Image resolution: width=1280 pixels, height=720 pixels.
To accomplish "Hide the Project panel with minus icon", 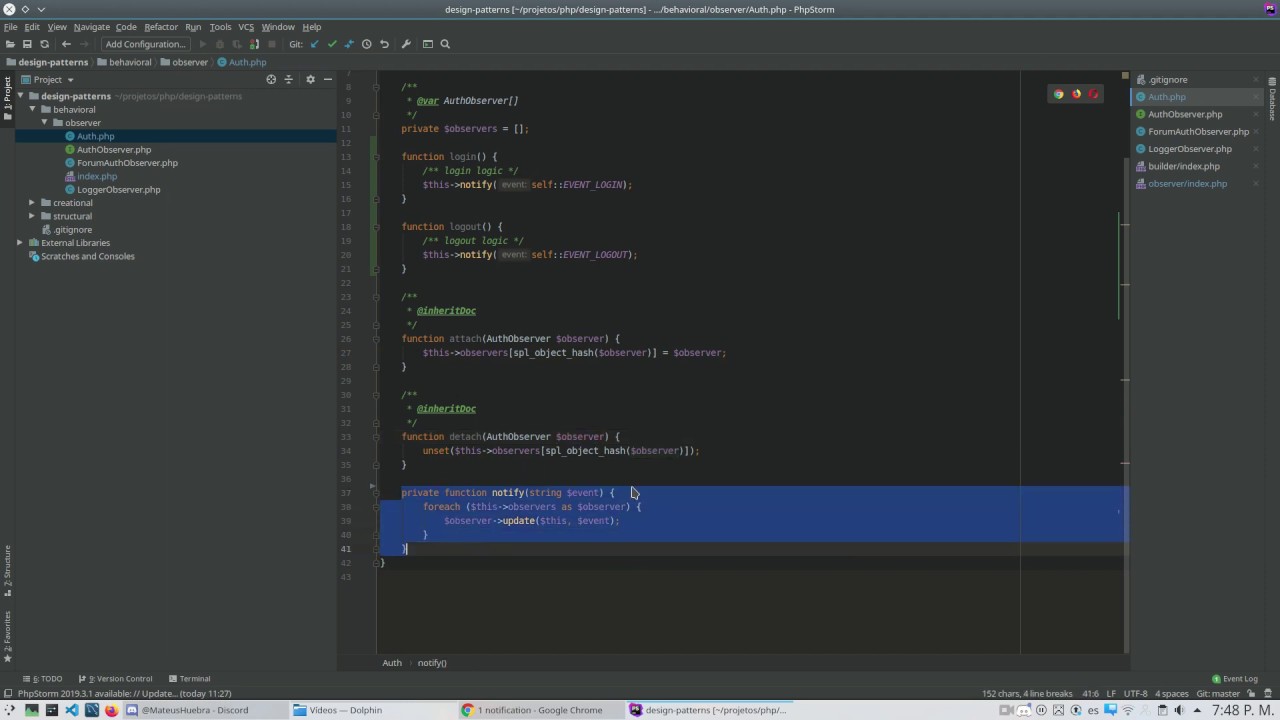I will click(328, 79).
